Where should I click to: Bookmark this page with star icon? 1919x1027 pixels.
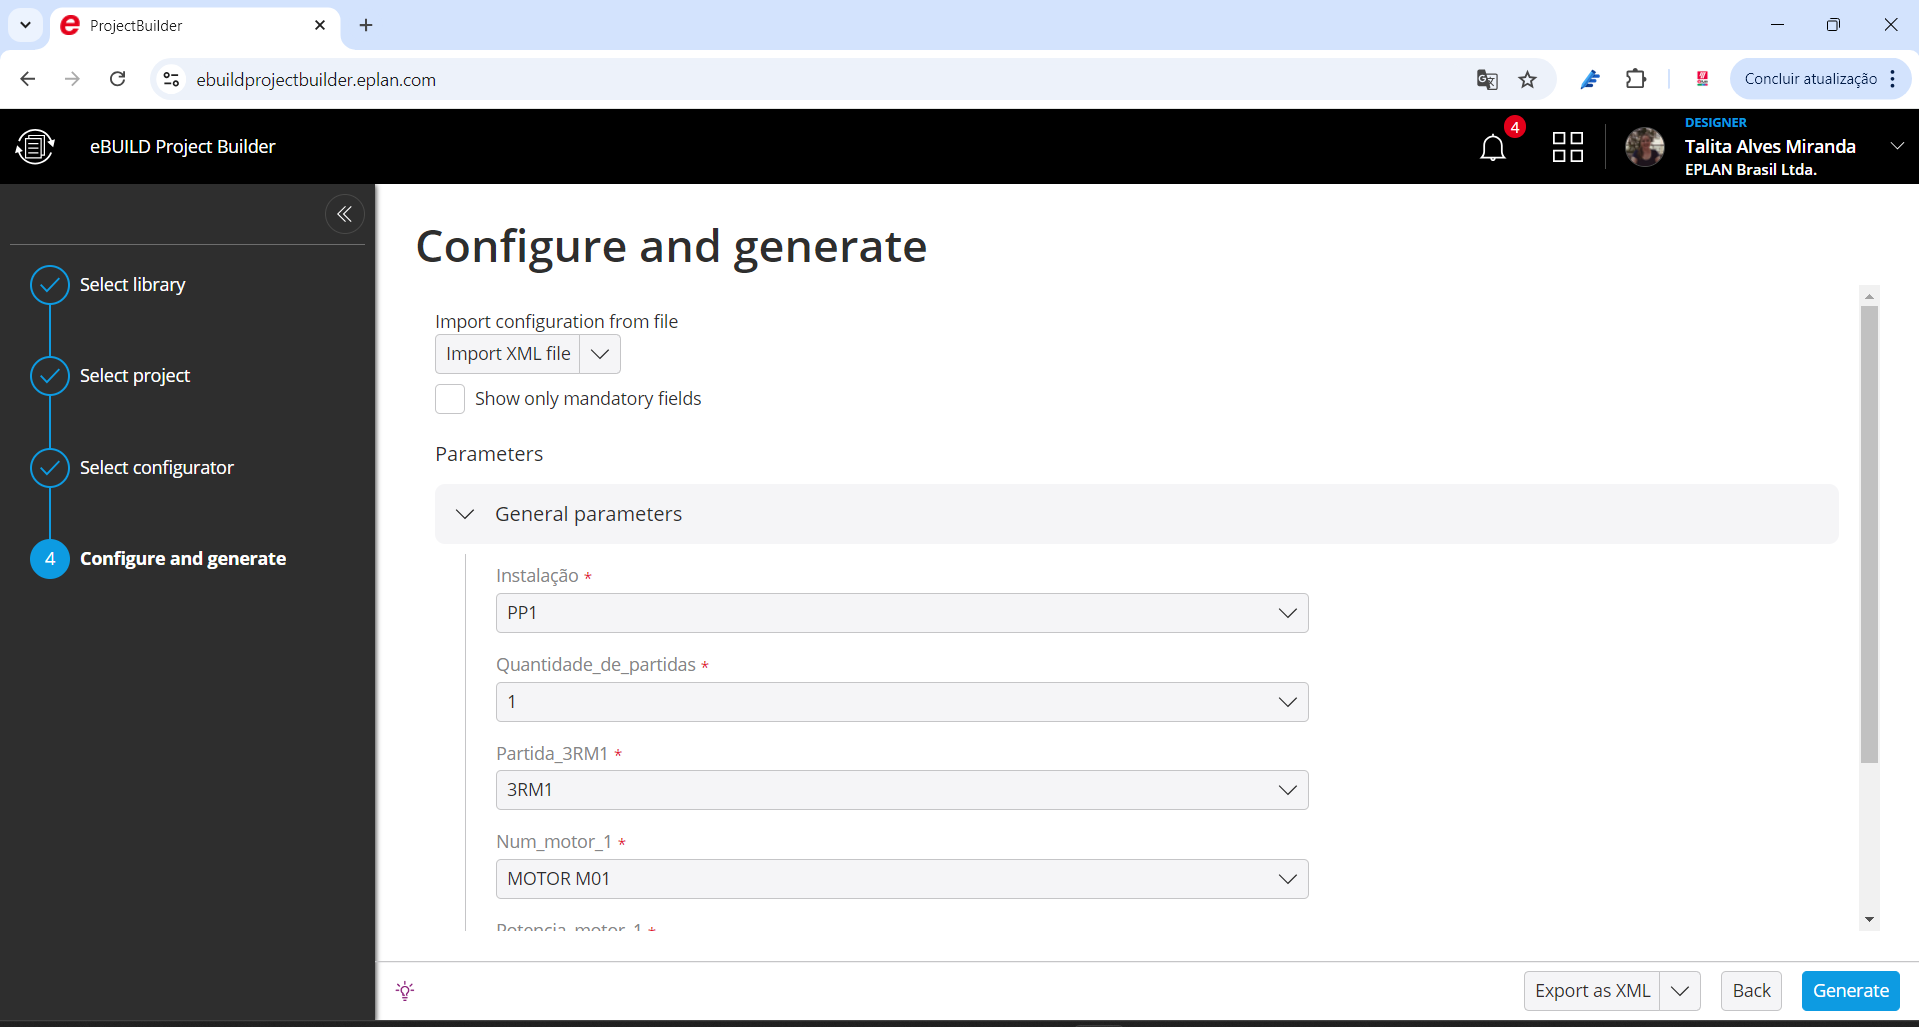[1527, 79]
